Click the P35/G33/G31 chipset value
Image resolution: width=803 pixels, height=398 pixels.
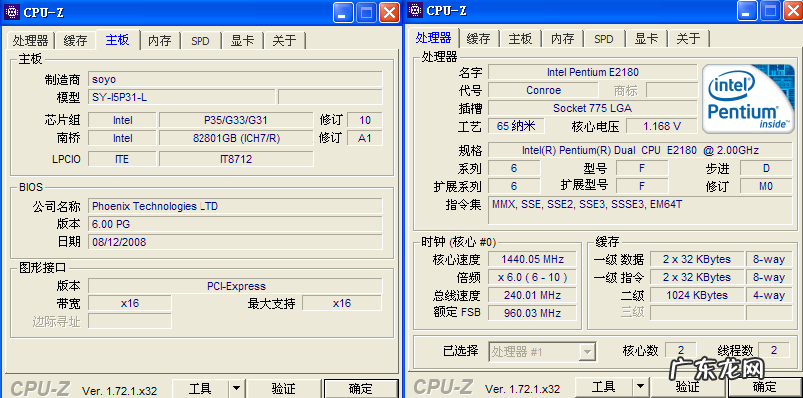click(236, 120)
